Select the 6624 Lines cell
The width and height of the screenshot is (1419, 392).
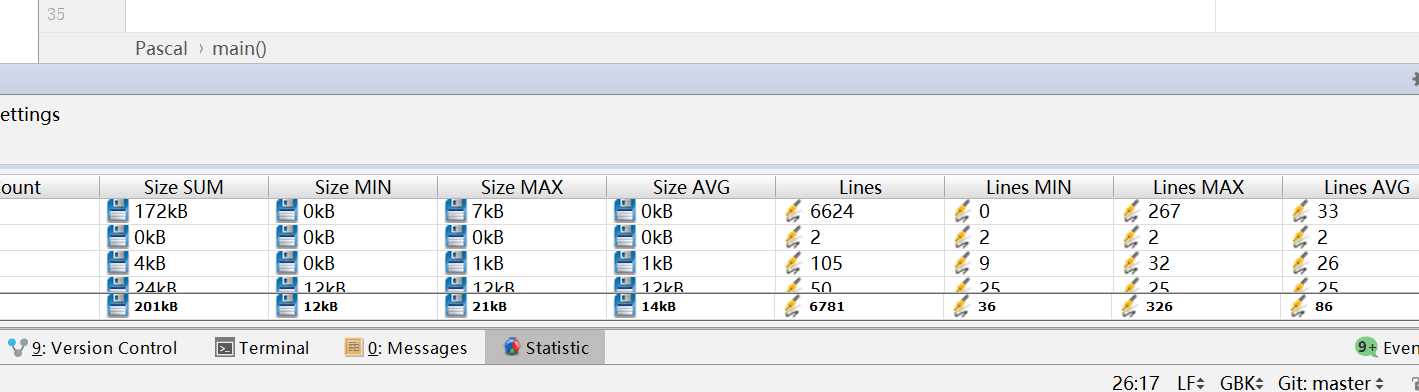pyautogui.click(x=860, y=211)
